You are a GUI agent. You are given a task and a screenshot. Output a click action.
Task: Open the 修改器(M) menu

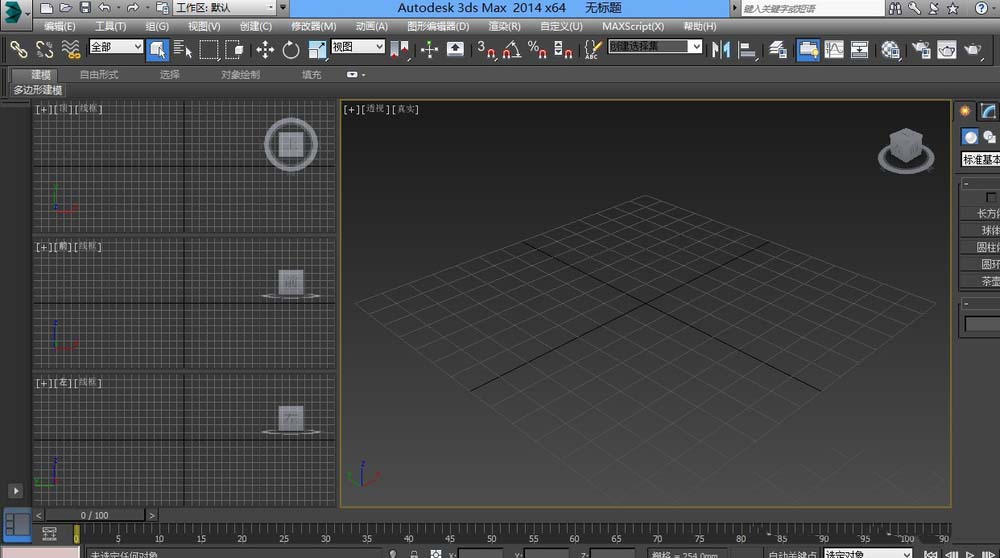[313, 26]
